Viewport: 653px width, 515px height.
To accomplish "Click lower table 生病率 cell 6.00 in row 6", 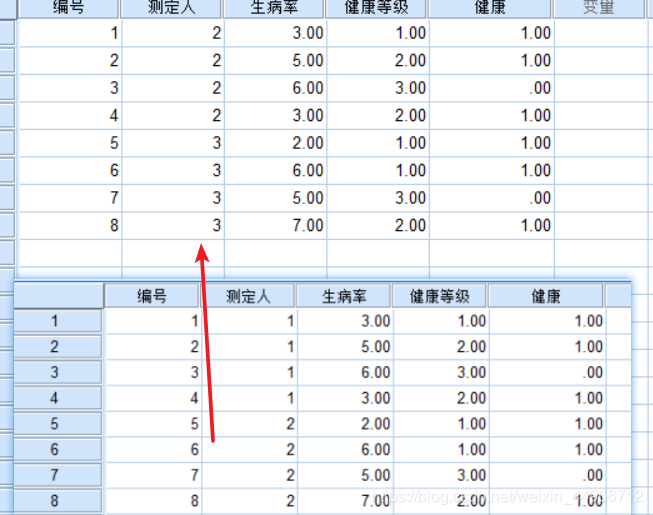I will coord(345,450).
